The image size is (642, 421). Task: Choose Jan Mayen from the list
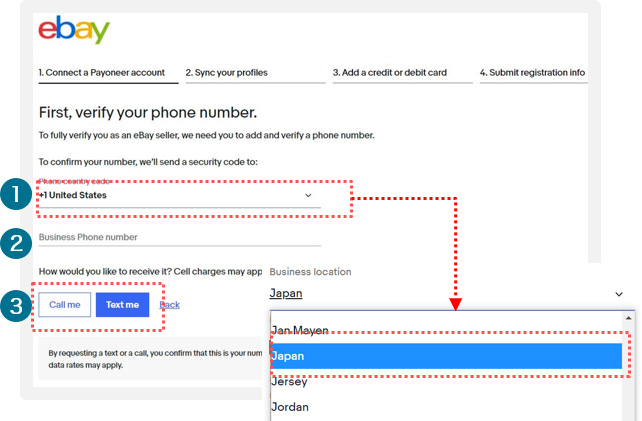[446, 330]
